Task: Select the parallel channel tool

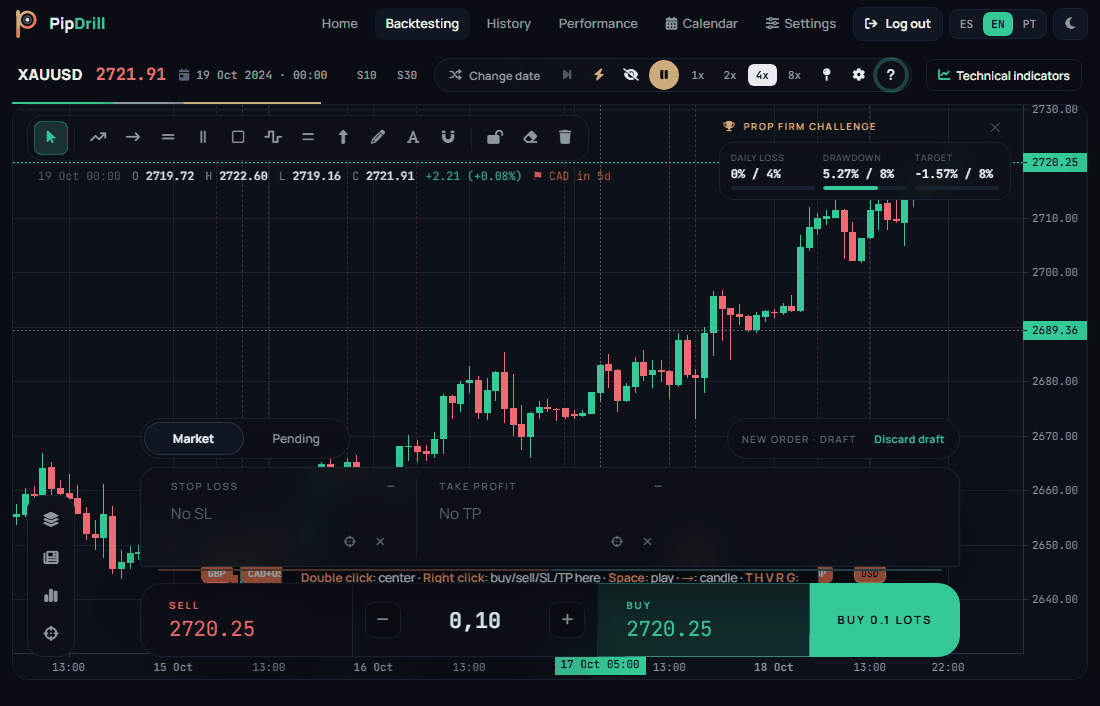Action: point(308,137)
